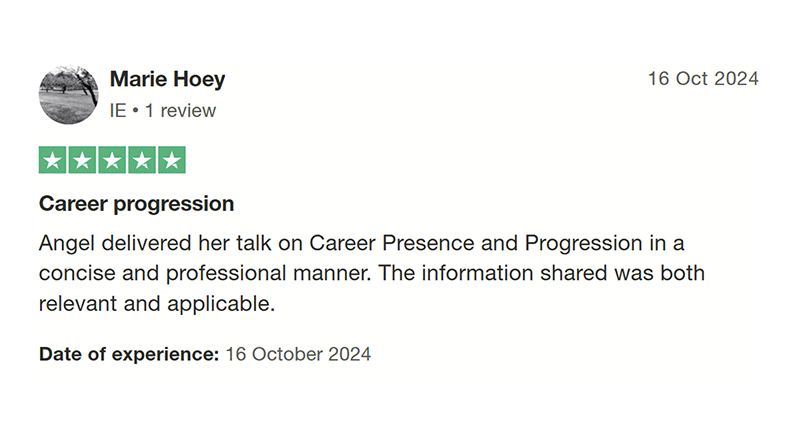Click the word Angel in review
800x433 pixels.
click(x=67, y=243)
